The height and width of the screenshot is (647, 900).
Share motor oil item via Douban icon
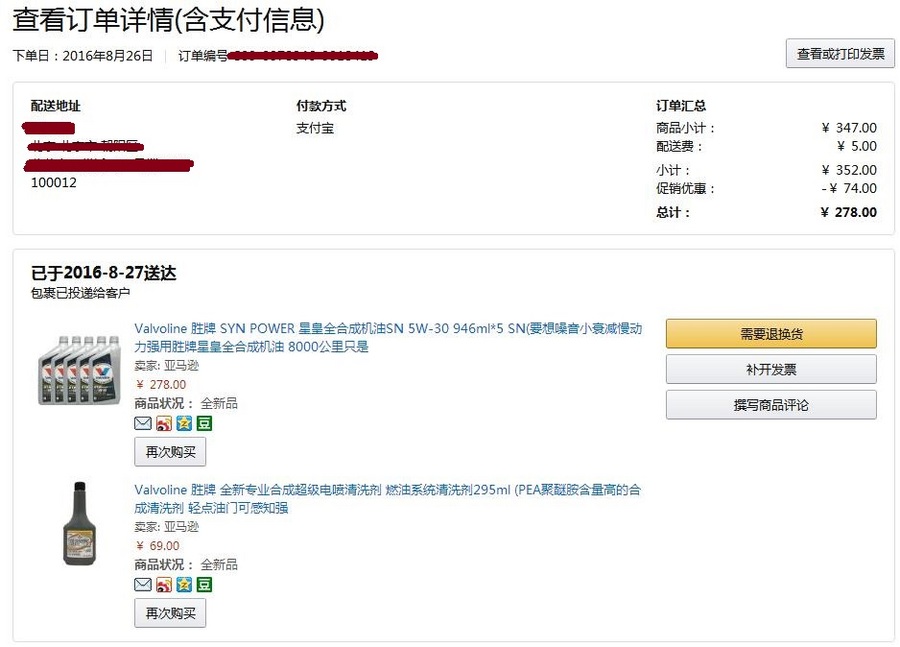[204, 424]
